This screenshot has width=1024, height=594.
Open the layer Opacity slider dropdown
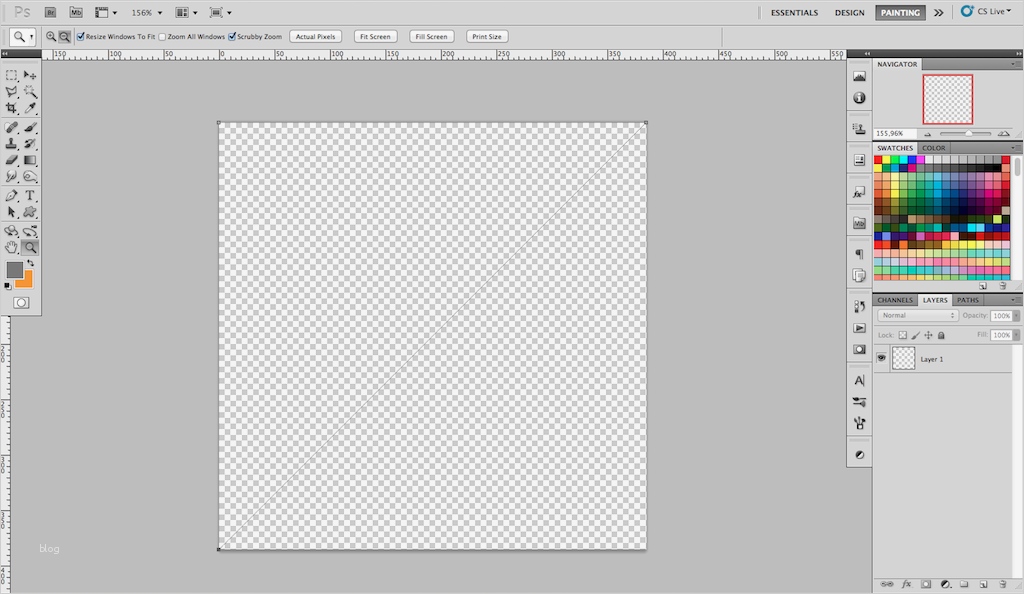[1016, 315]
